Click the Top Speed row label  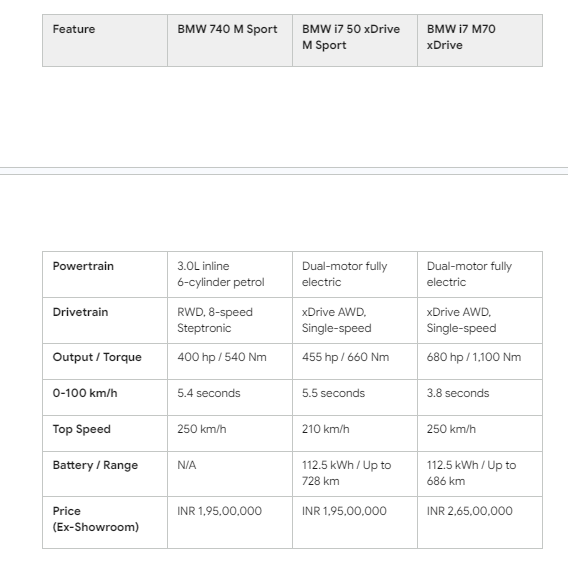tap(105, 434)
